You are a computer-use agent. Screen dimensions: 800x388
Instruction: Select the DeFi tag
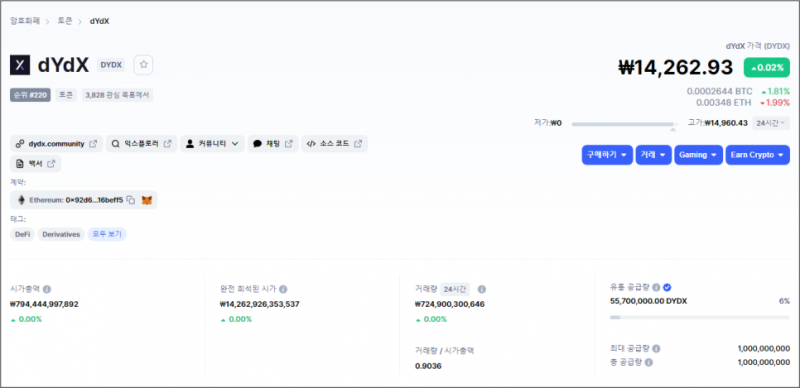pyautogui.click(x=22, y=234)
